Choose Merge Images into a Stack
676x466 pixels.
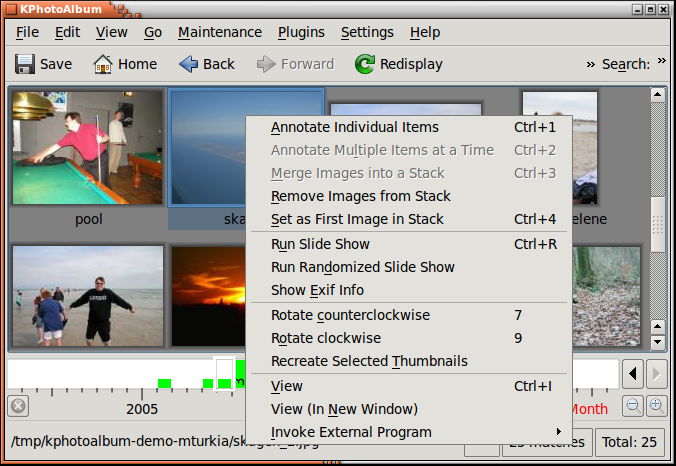409,173
